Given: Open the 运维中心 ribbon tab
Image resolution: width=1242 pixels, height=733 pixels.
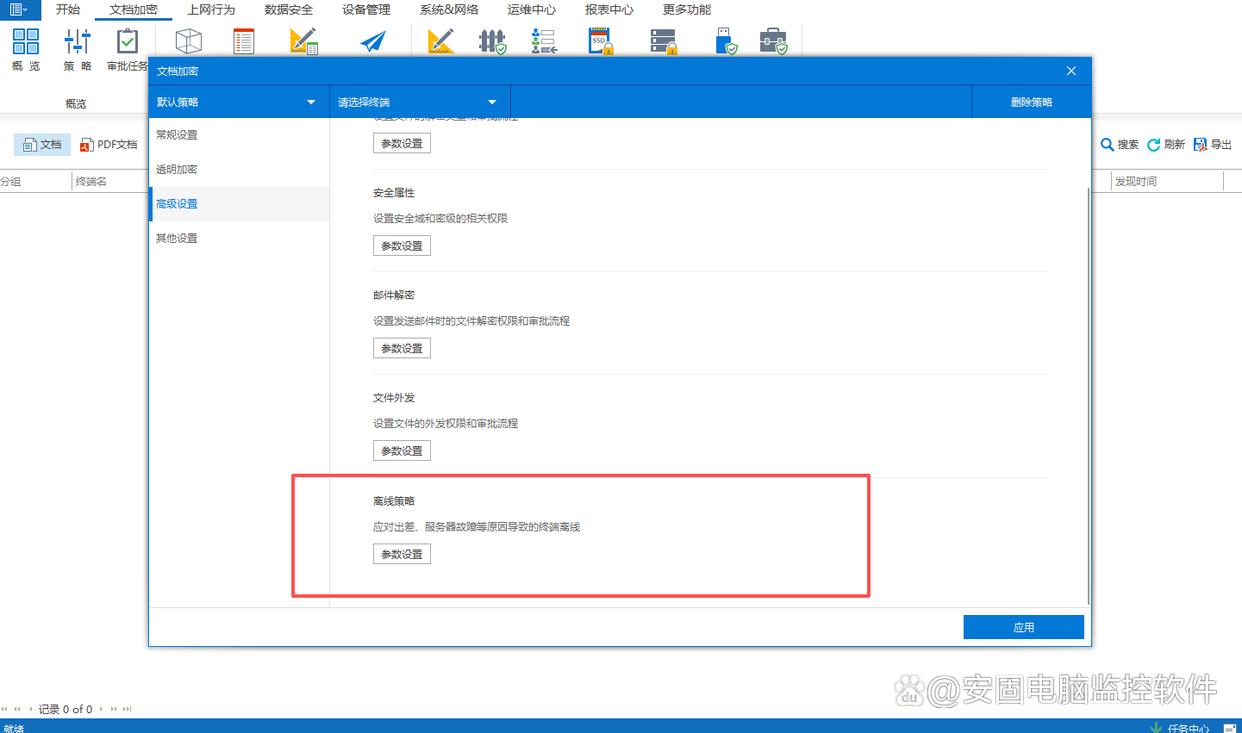Looking at the screenshot, I should 532,10.
